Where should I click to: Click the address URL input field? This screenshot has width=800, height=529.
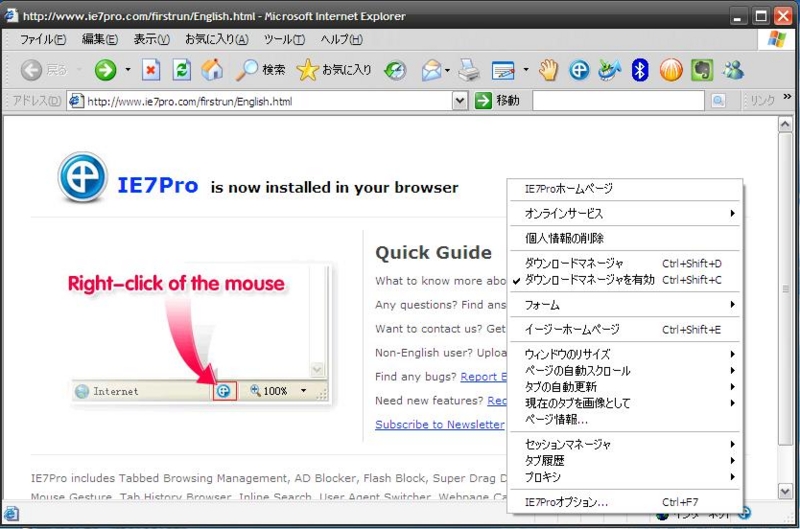(x=268, y=101)
